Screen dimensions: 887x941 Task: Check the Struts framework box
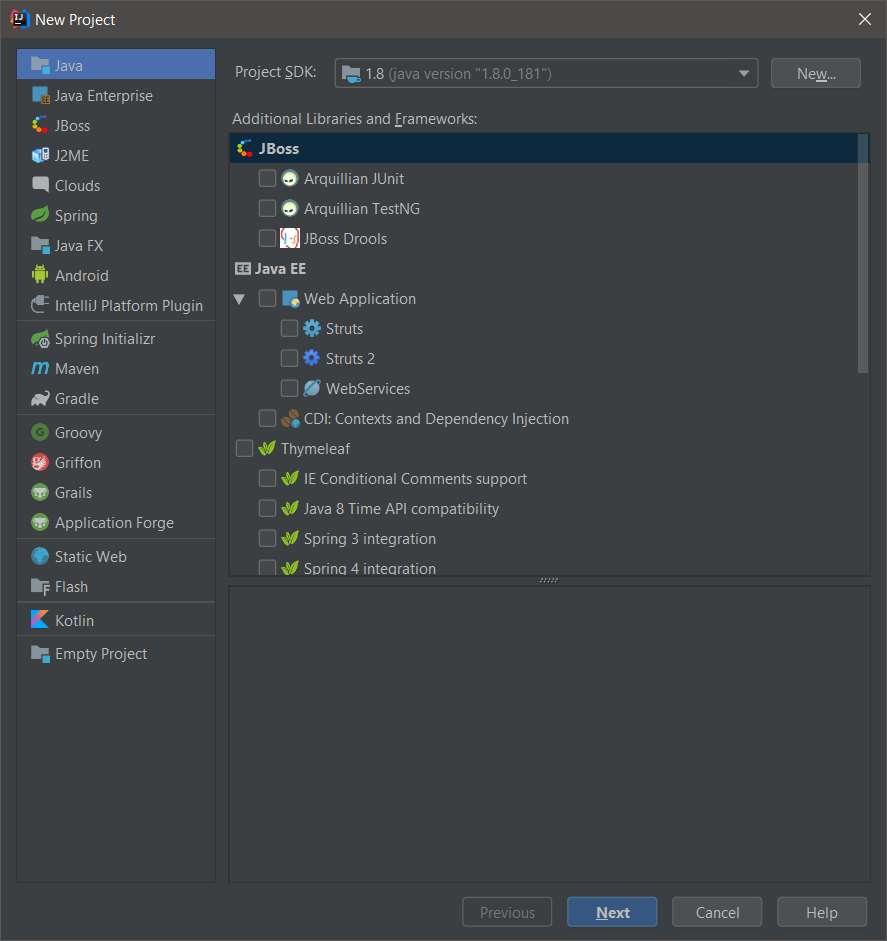pos(289,328)
